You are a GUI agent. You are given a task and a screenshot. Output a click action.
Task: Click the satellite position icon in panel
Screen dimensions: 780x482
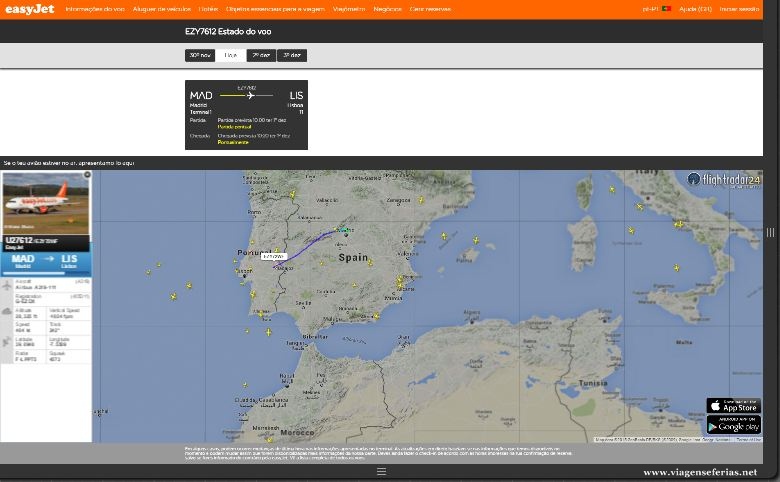pyautogui.click(x=6, y=342)
